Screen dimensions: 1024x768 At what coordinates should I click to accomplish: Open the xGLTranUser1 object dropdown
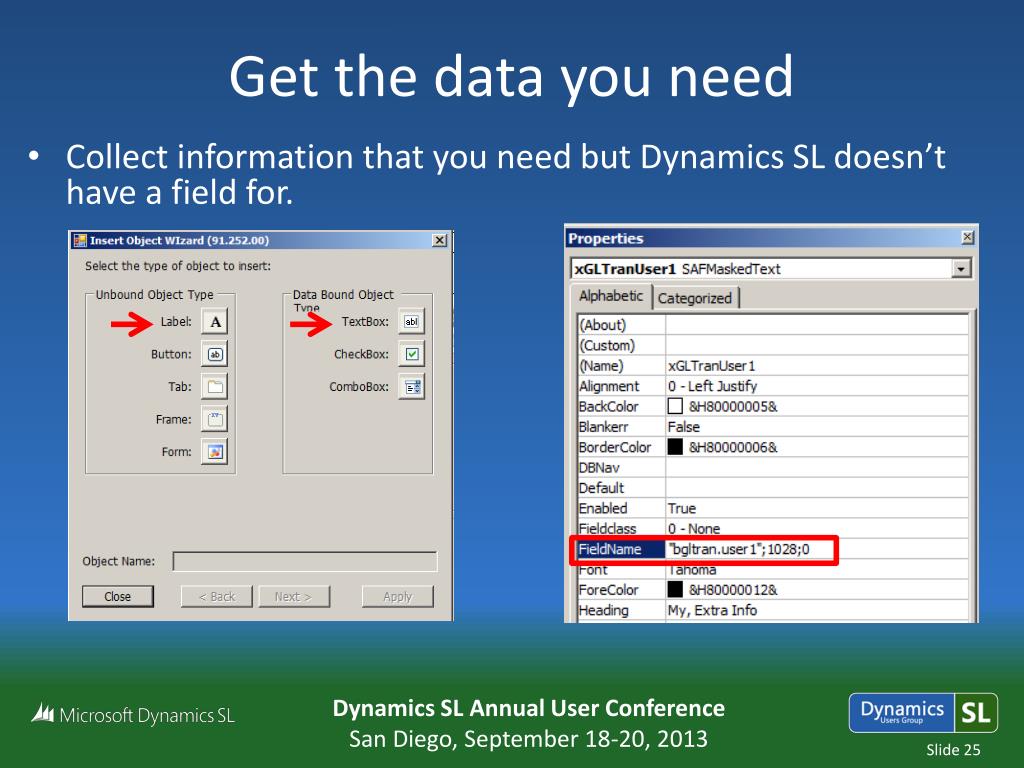[x=961, y=268]
